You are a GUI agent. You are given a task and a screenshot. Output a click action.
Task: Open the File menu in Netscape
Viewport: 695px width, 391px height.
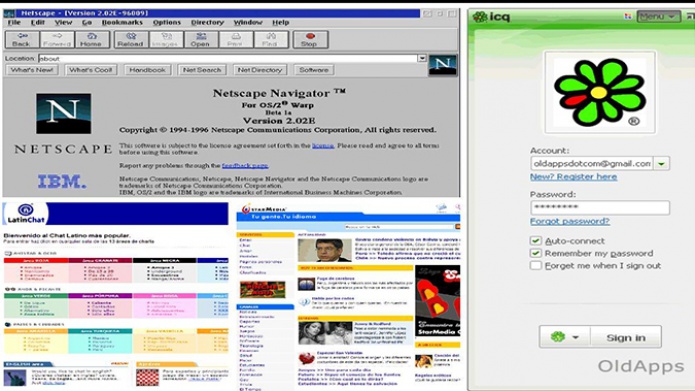click(14, 22)
